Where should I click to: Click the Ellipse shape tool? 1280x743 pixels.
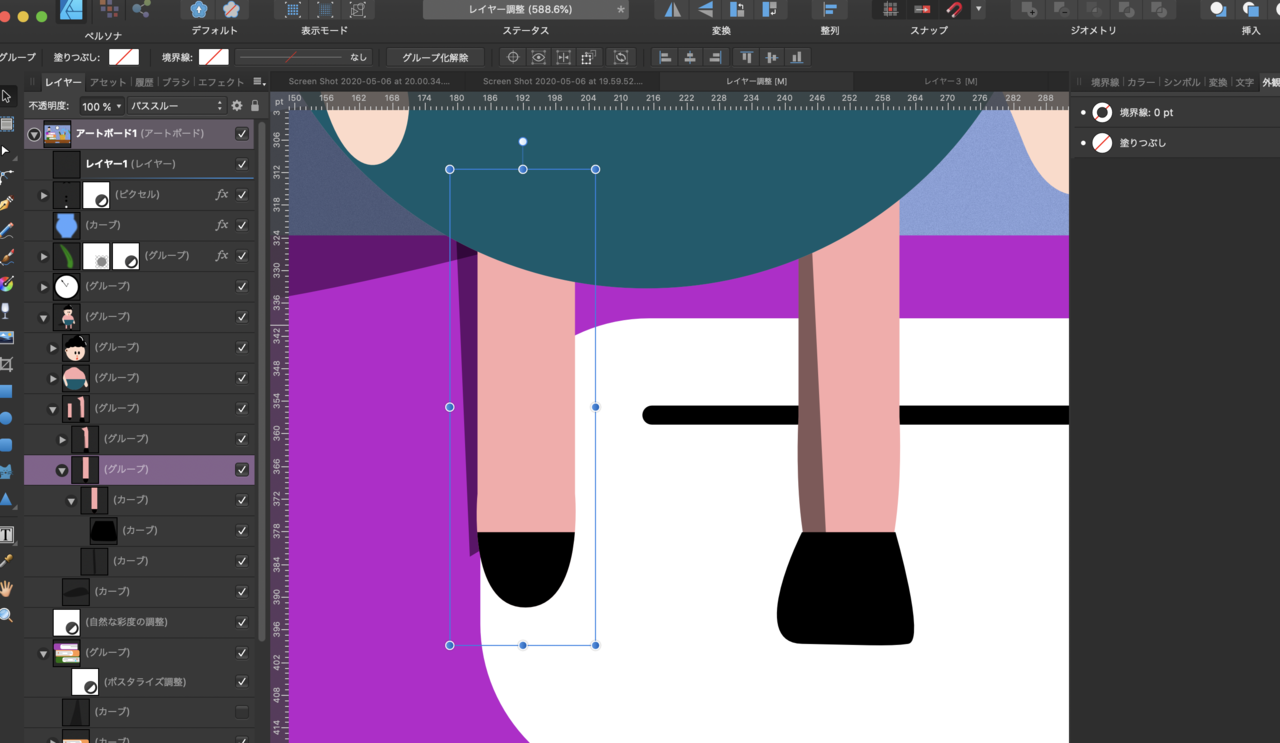point(6,418)
